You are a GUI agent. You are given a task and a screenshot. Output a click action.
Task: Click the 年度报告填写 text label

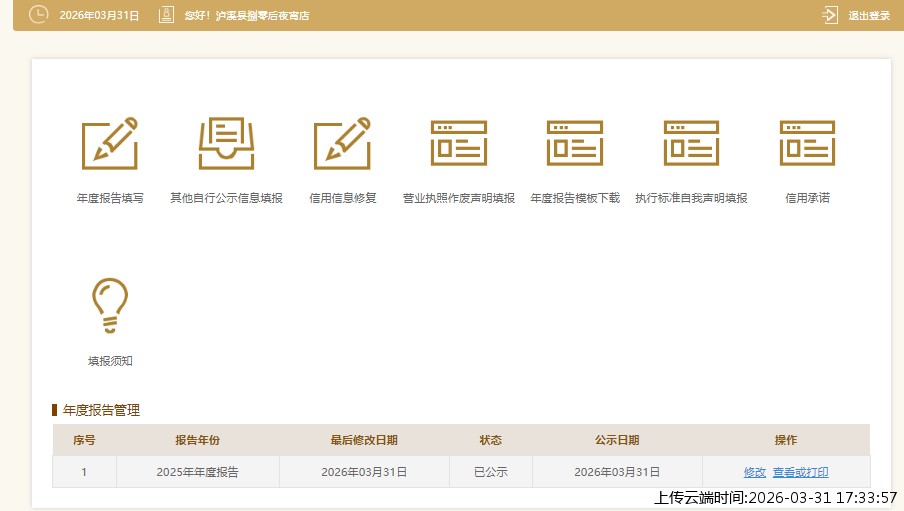[110, 198]
